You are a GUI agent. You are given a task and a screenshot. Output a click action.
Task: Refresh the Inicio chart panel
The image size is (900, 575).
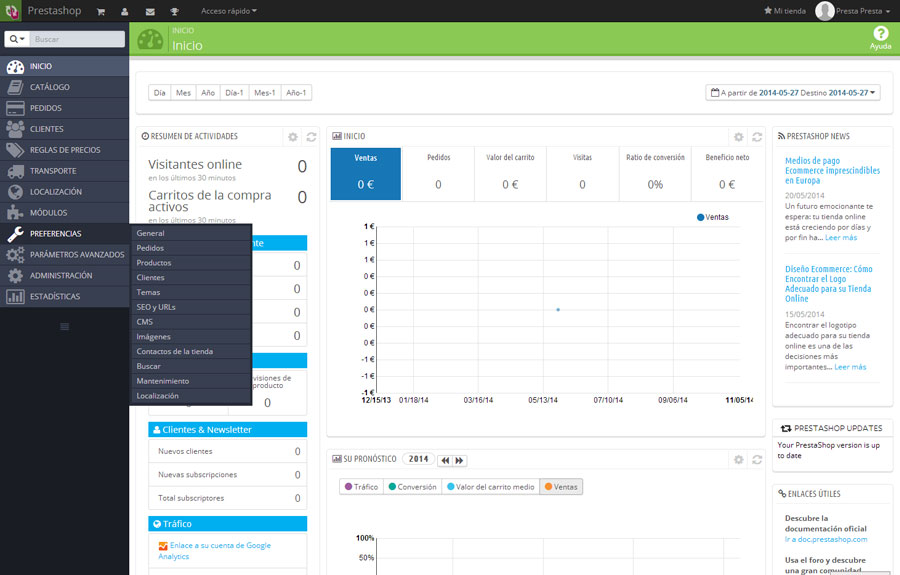pos(757,137)
